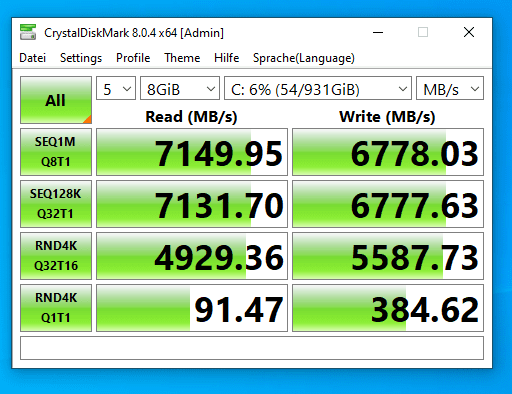This screenshot has width=512, height=394.
Task: Click the 7131.70 read result
Action: (x=192, y=204)
